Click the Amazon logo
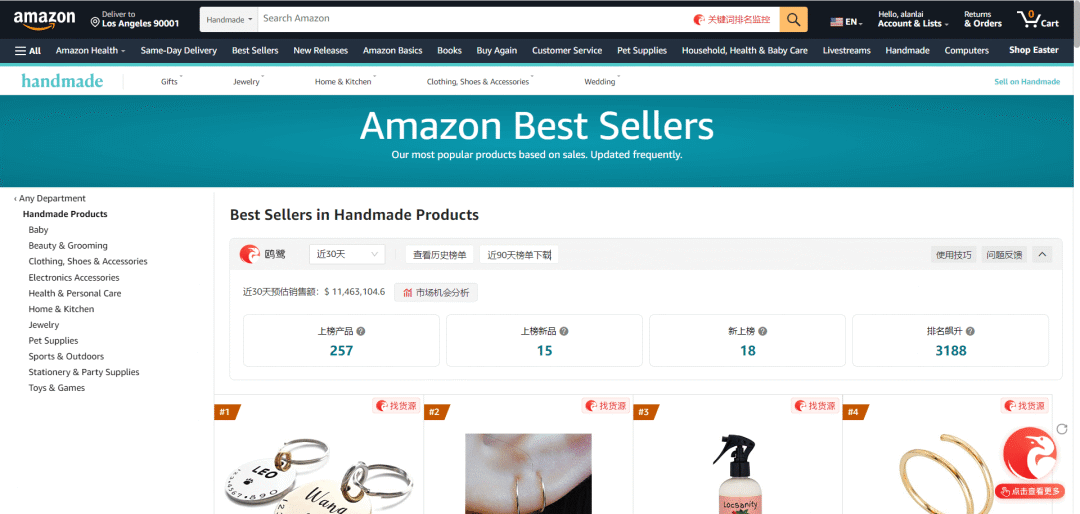This screenshot has width=1080, height=514. [x=44, y=20]
